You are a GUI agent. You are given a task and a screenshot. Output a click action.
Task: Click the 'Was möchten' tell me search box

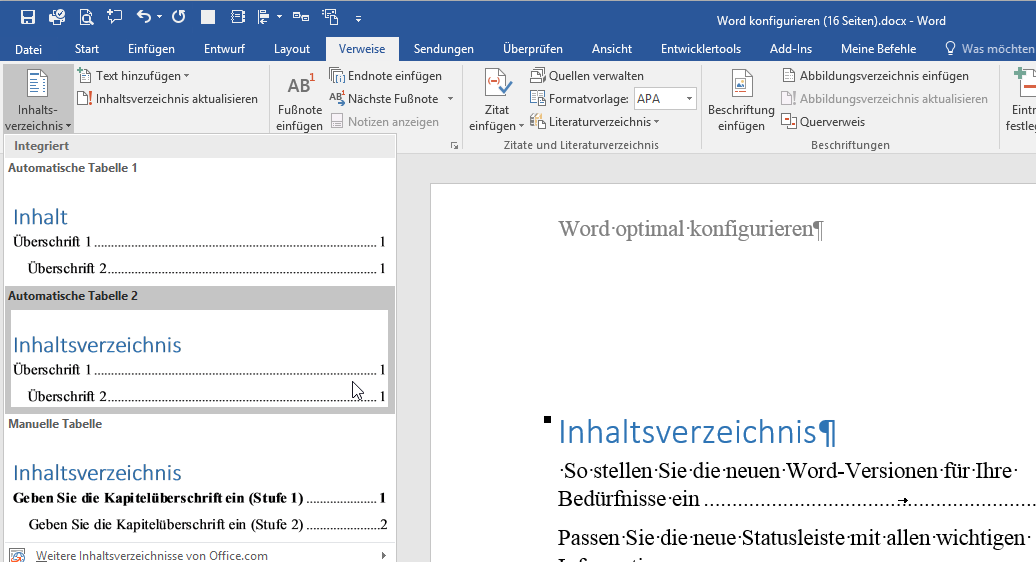point(990,49)
